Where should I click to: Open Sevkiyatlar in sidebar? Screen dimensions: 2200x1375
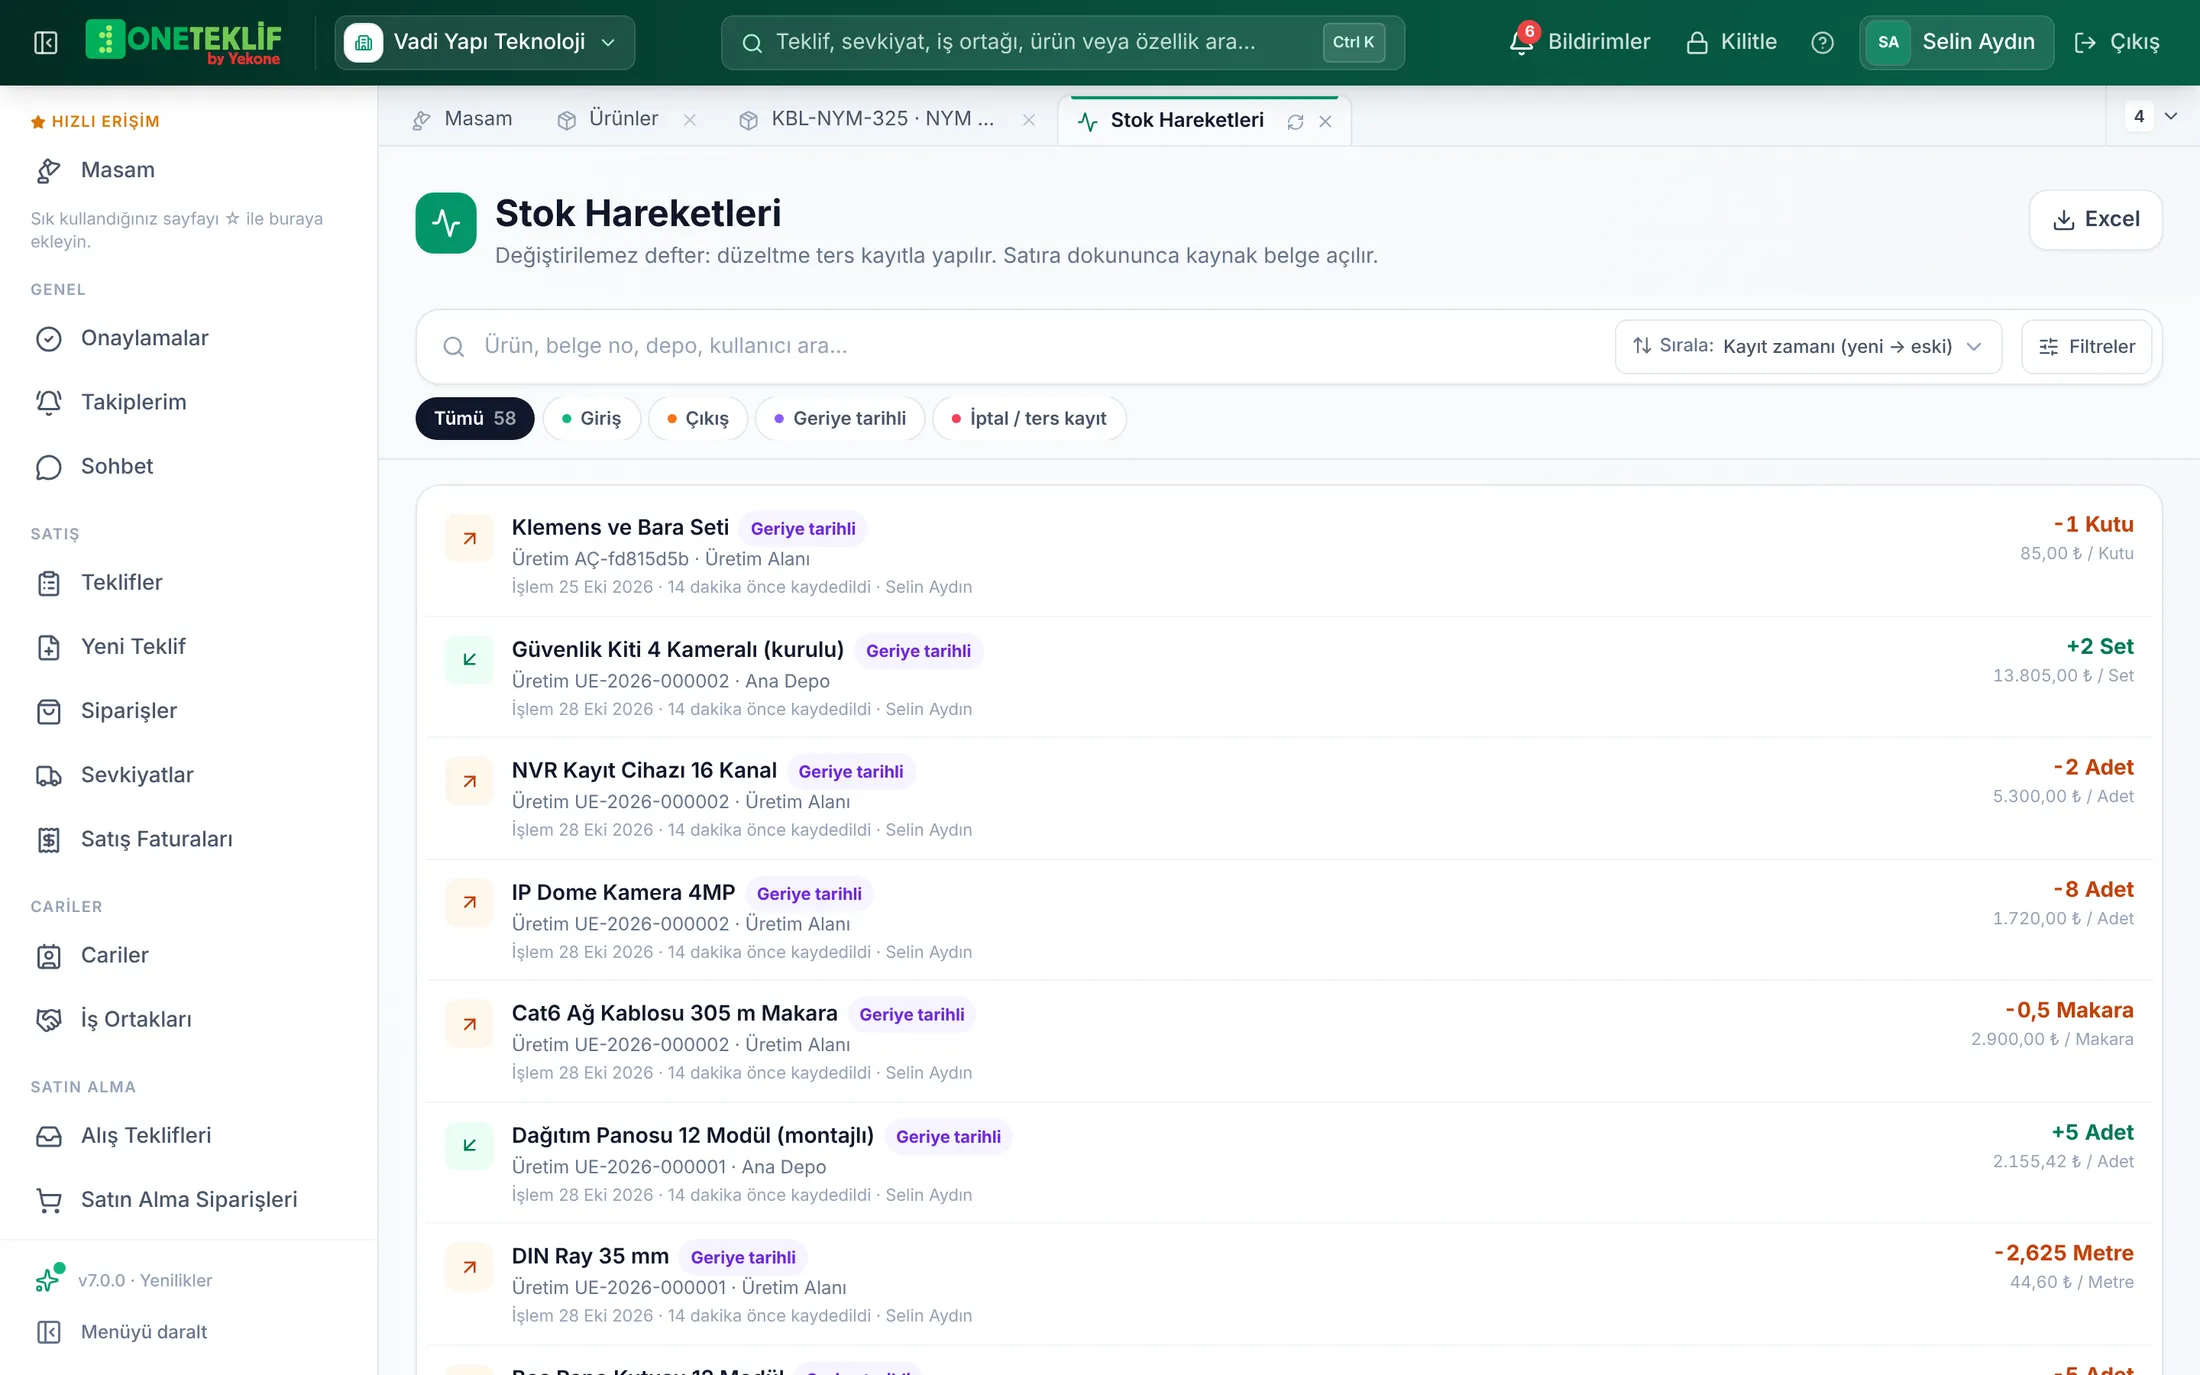tap(189, 775)
